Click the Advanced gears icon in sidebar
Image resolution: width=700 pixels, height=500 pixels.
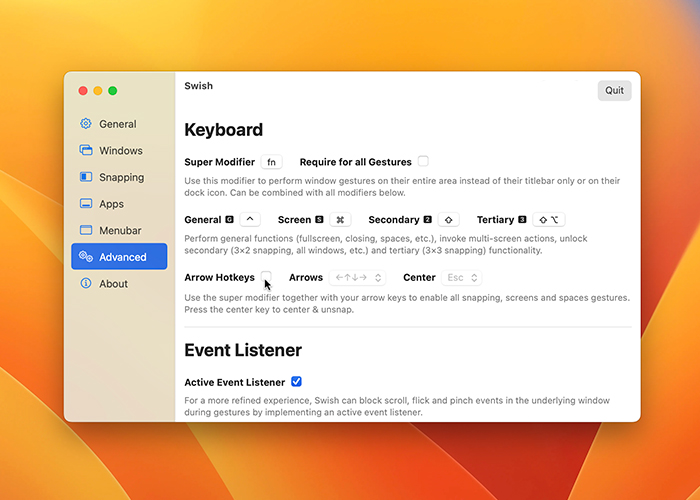point(86,257)
